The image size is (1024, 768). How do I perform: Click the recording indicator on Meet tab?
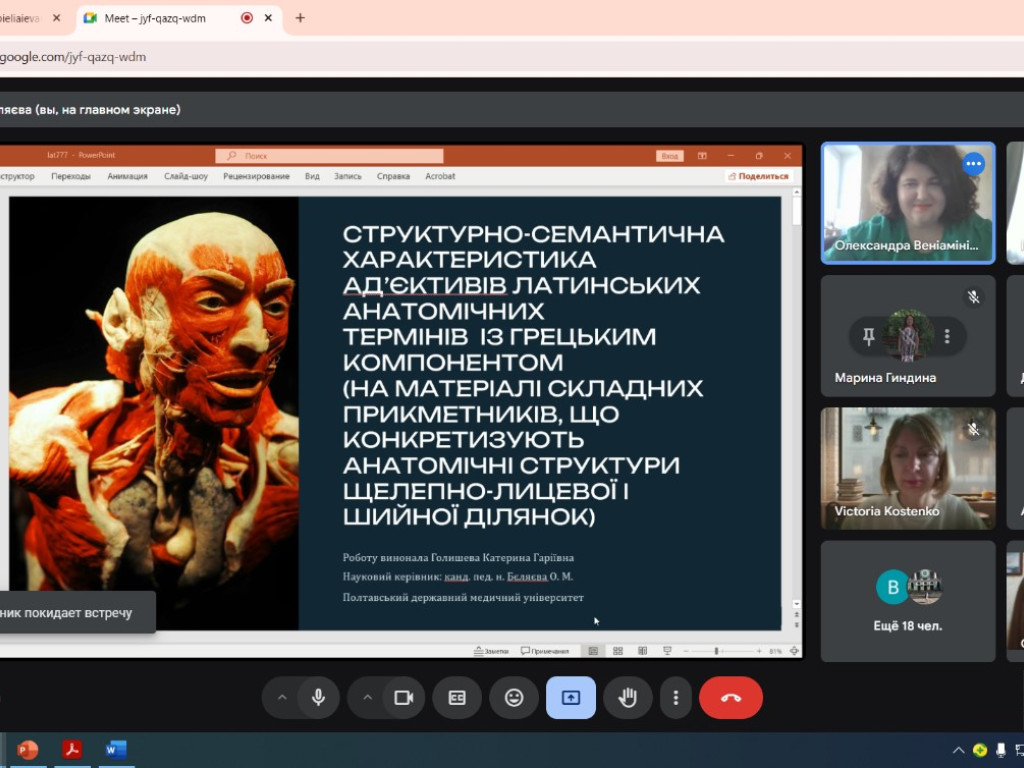[247, 18]
